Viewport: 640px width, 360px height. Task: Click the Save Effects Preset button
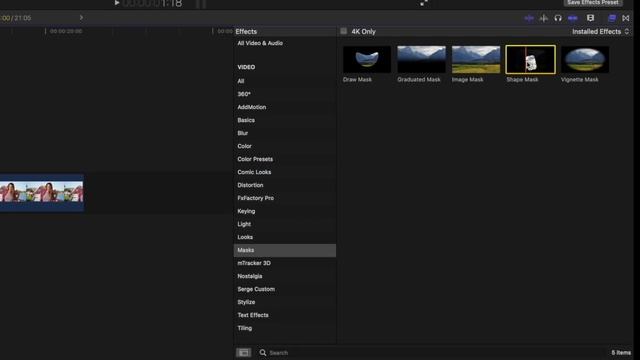pyautogui.click(x=593, y=3)
